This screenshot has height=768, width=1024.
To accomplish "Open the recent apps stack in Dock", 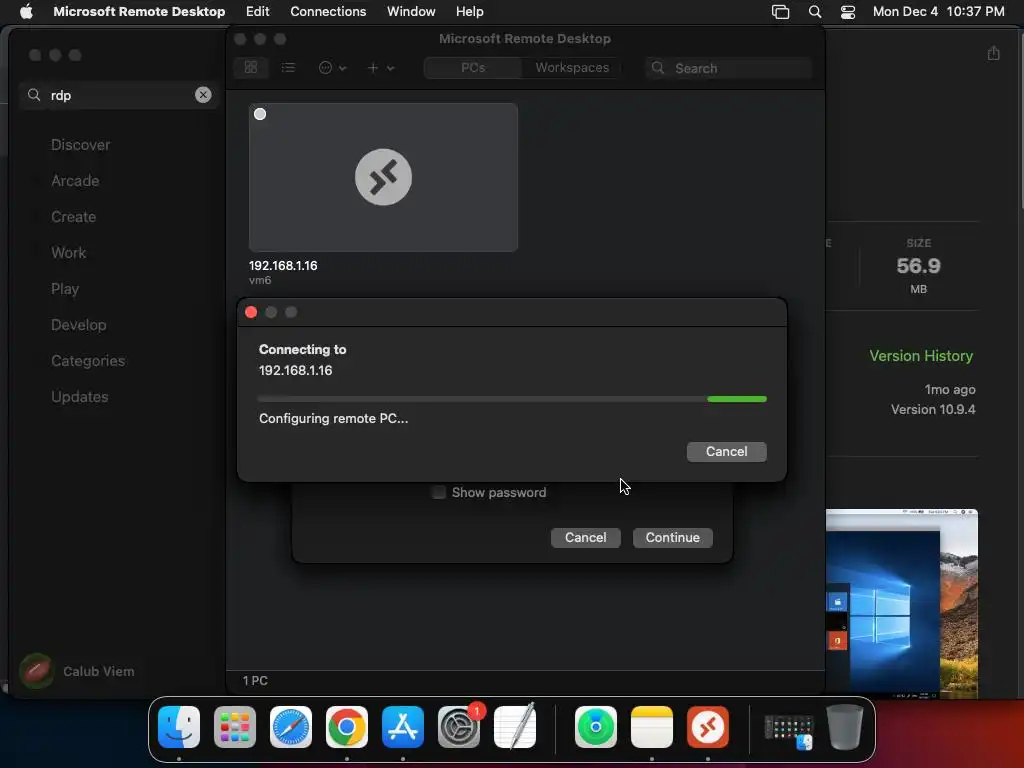I will 789,731.
